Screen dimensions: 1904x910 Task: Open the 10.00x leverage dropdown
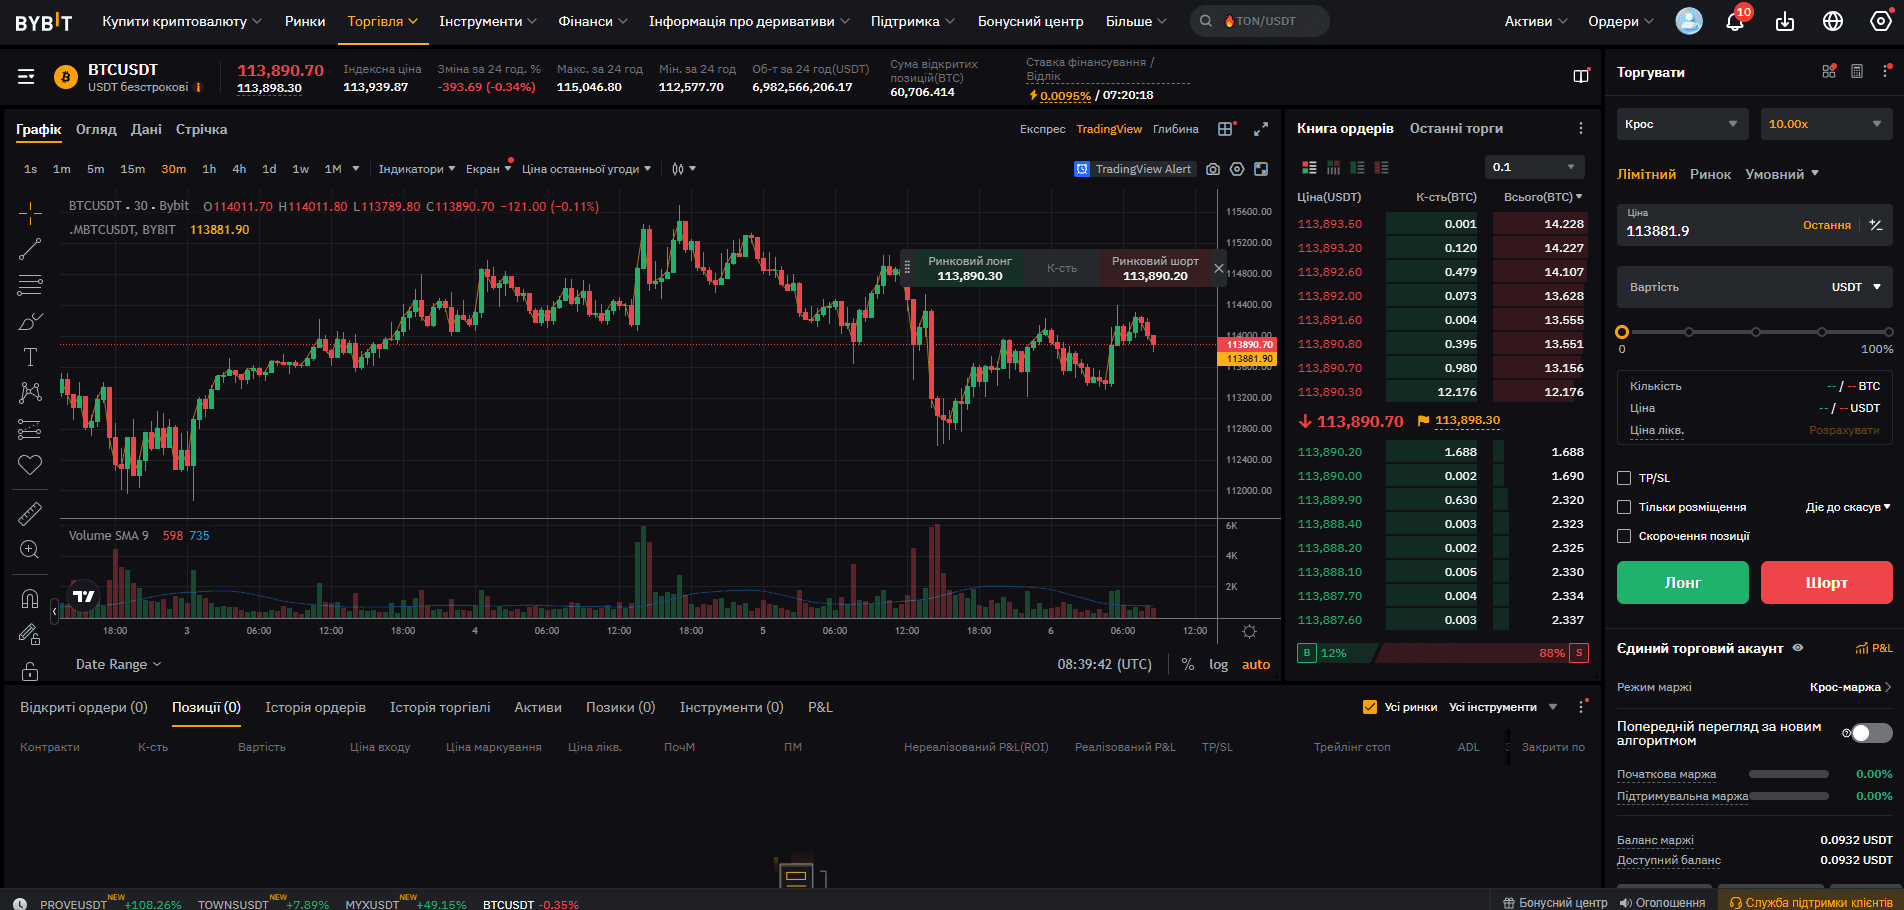click(x=1827, y=124)
